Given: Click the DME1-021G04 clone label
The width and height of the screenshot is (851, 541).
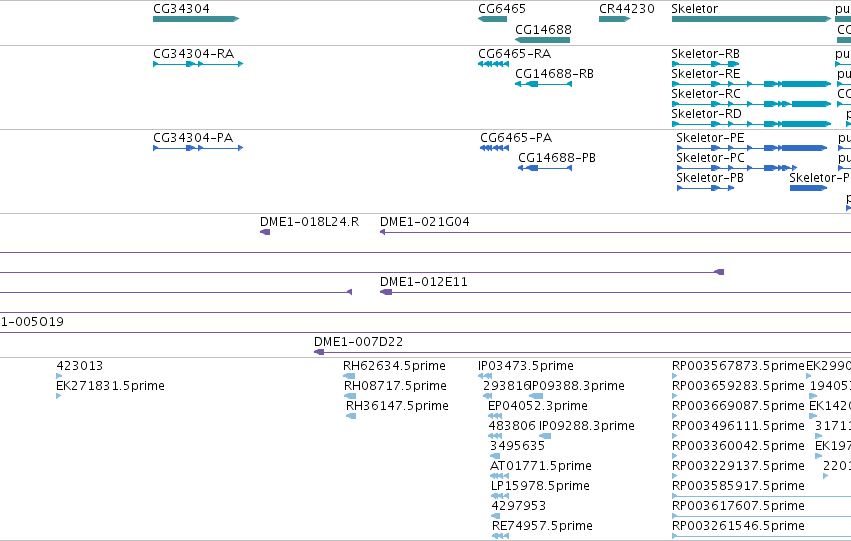Looking at the screenshot, I should [424, 222].
